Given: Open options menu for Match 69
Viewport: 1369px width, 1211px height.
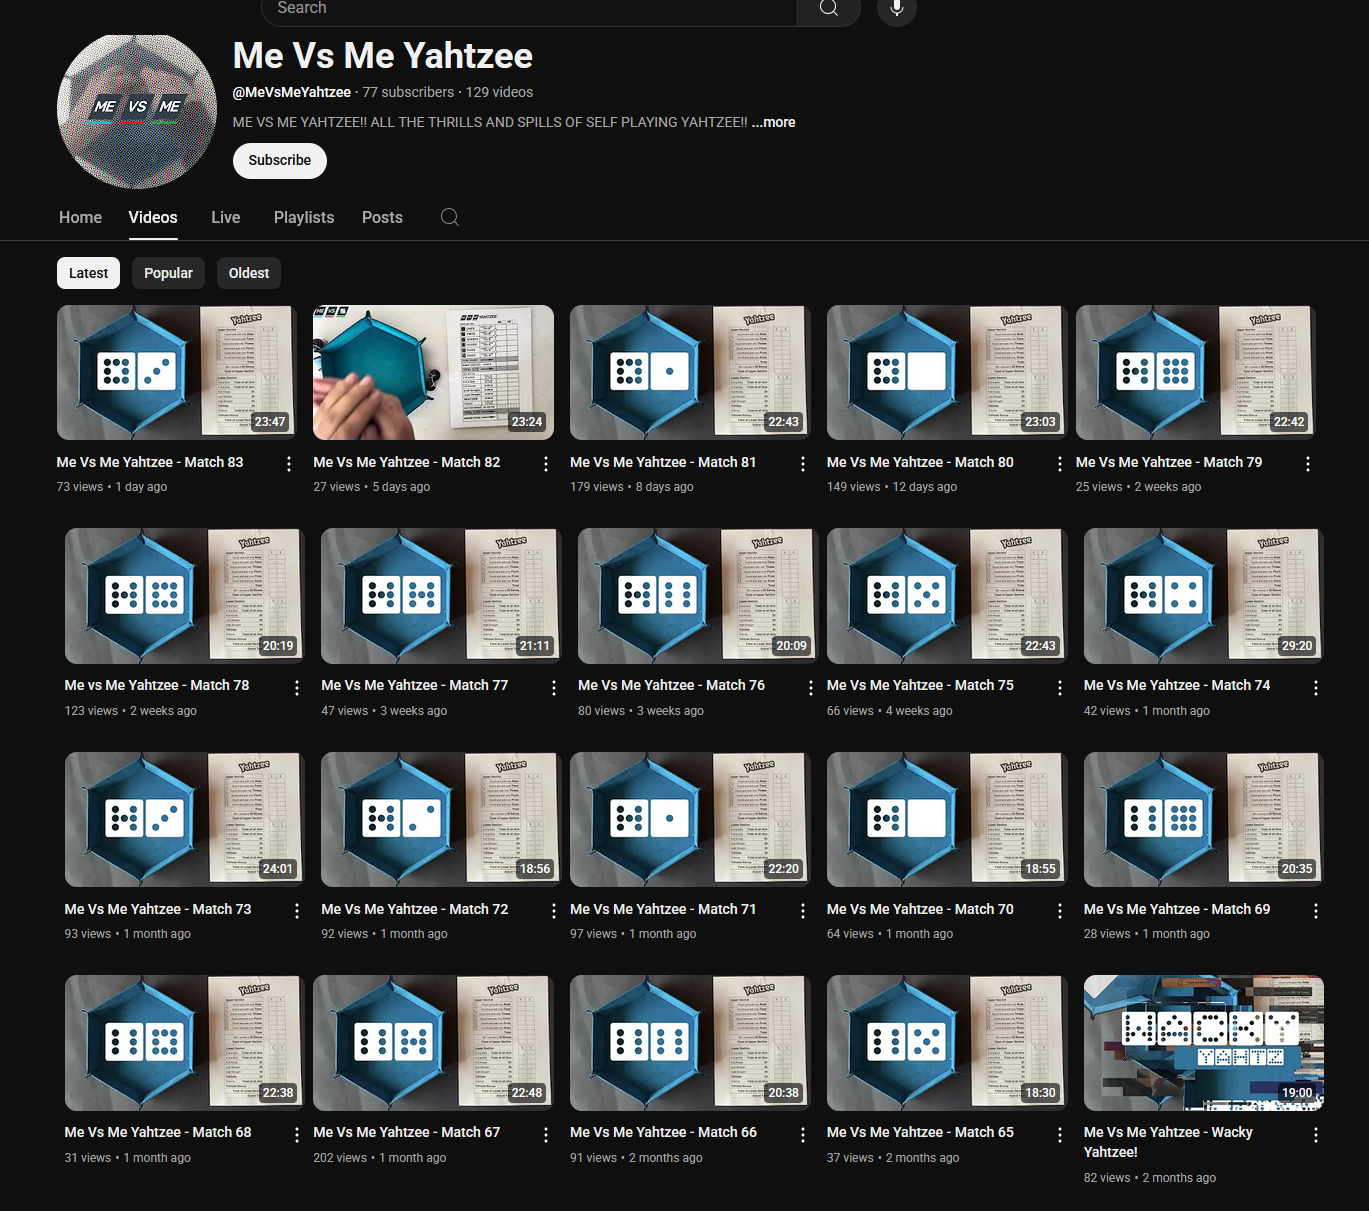Looking at the screenshot, I should (x=1316, y=911).
